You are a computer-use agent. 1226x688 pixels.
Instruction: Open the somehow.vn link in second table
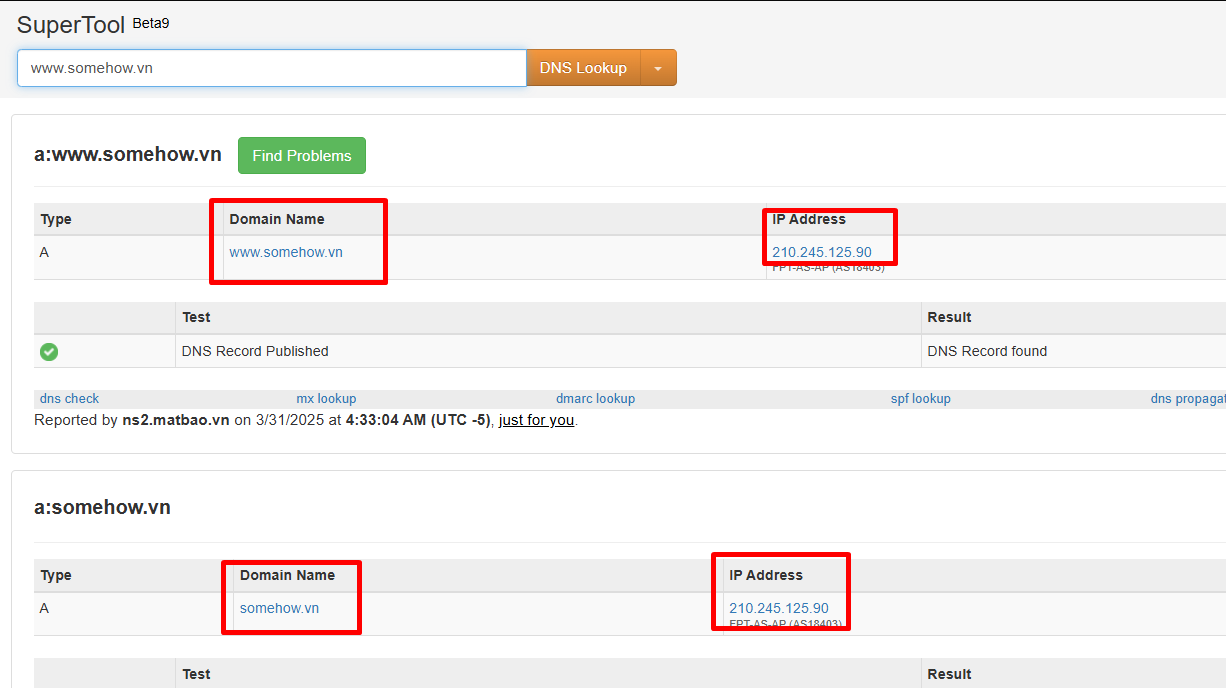click(x=279, y=608)
